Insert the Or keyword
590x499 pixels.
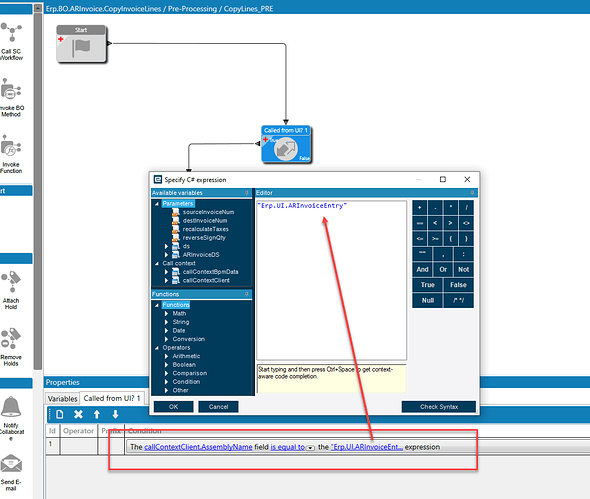[443, 269]
